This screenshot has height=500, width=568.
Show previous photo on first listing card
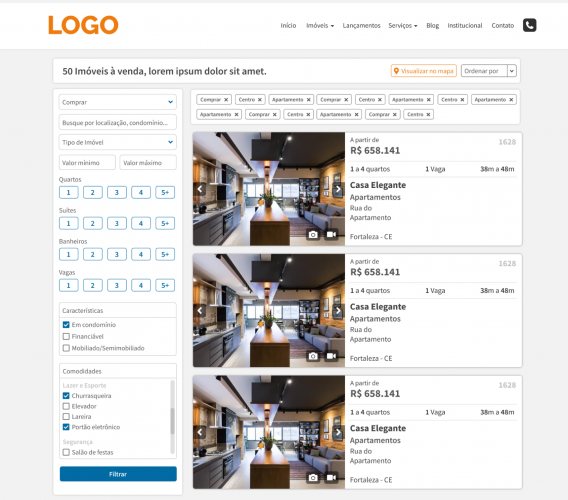200,189
